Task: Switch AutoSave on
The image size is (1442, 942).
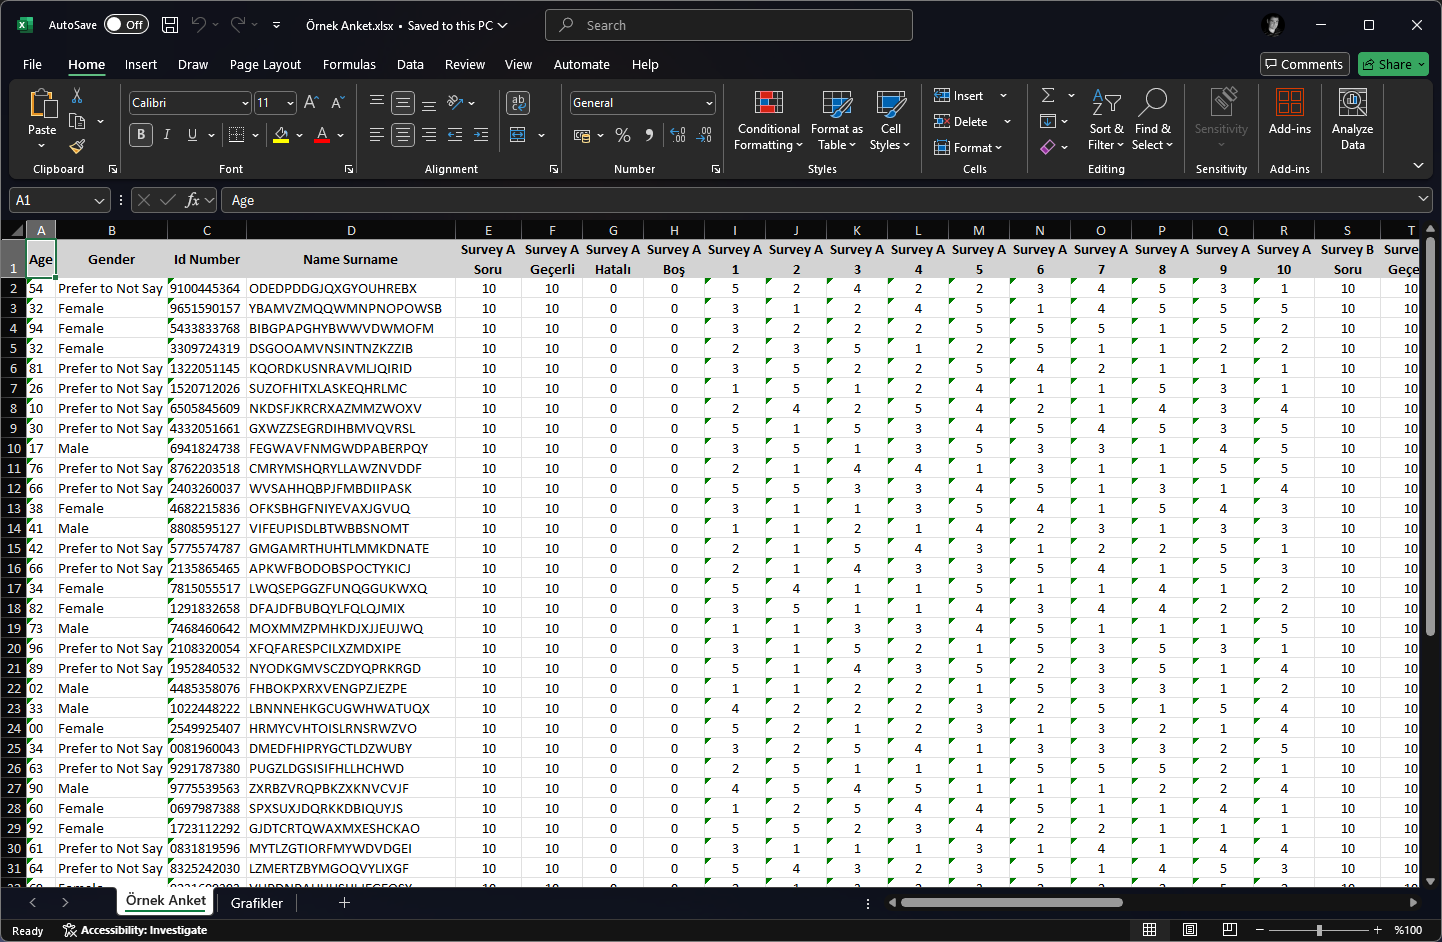Action: point(126,24)
